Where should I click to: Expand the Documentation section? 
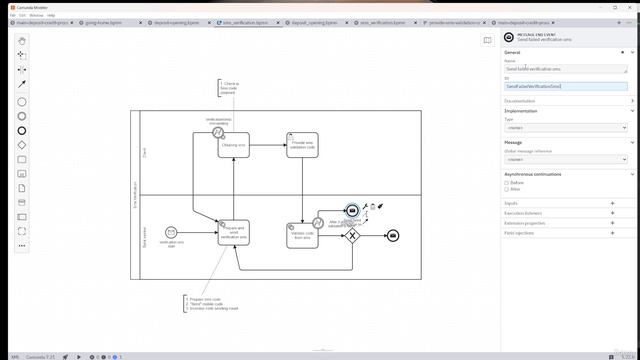[632, 101]
